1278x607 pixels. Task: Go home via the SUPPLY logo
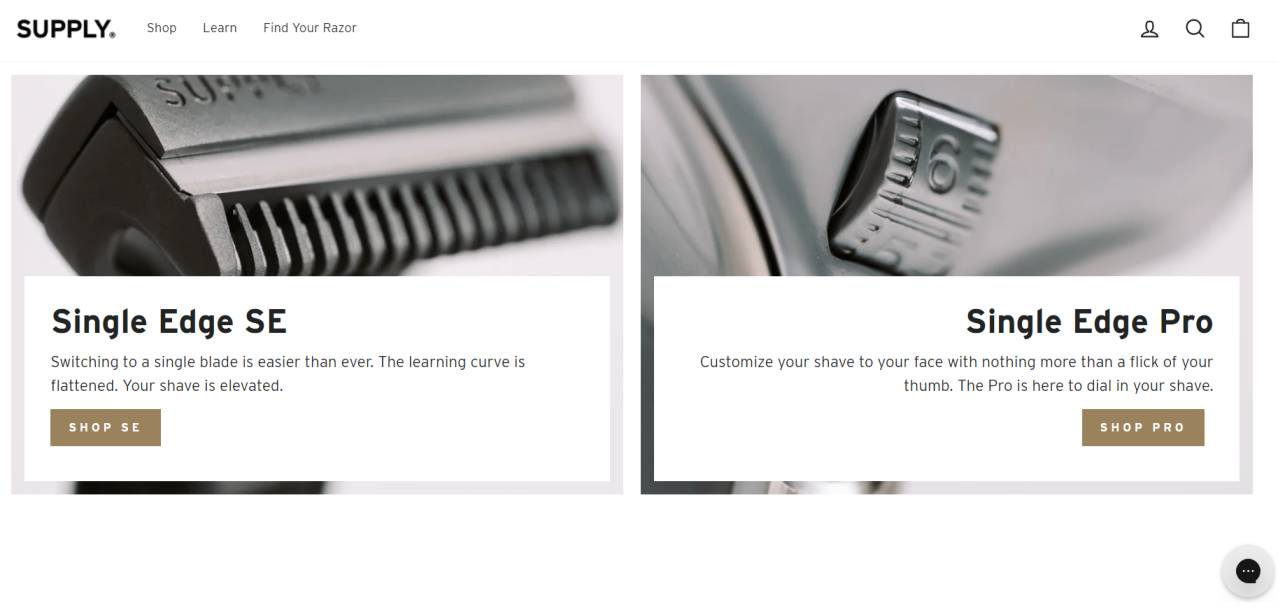click(x=66, y=29)
